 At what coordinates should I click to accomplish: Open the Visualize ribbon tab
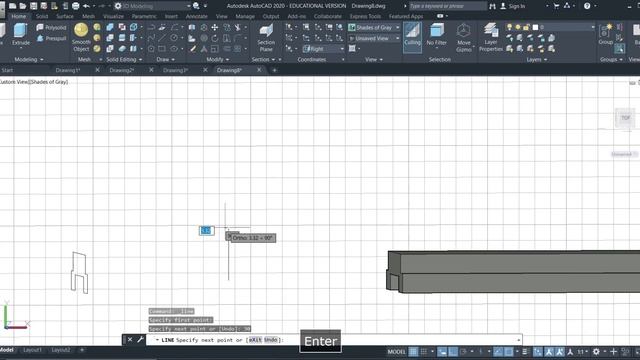[x=113, y=16]
